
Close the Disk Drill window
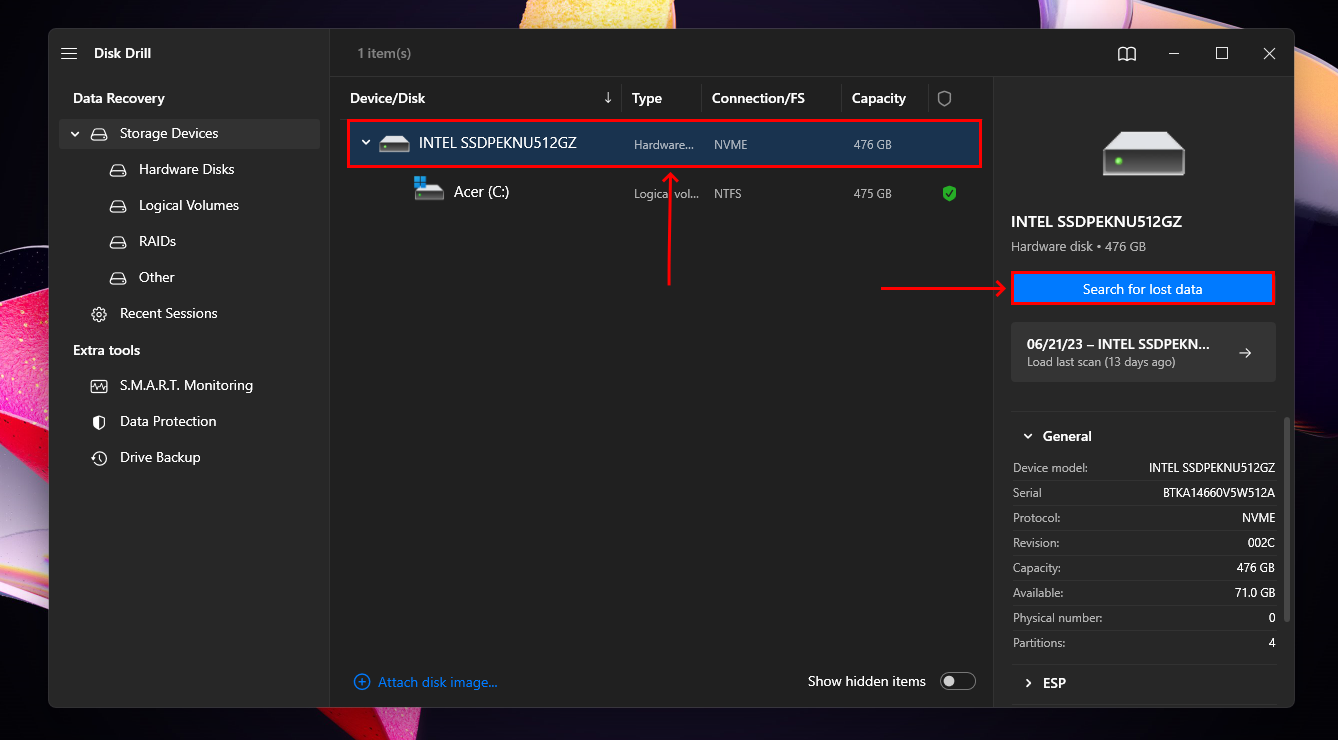click(x=1269, y=54)
